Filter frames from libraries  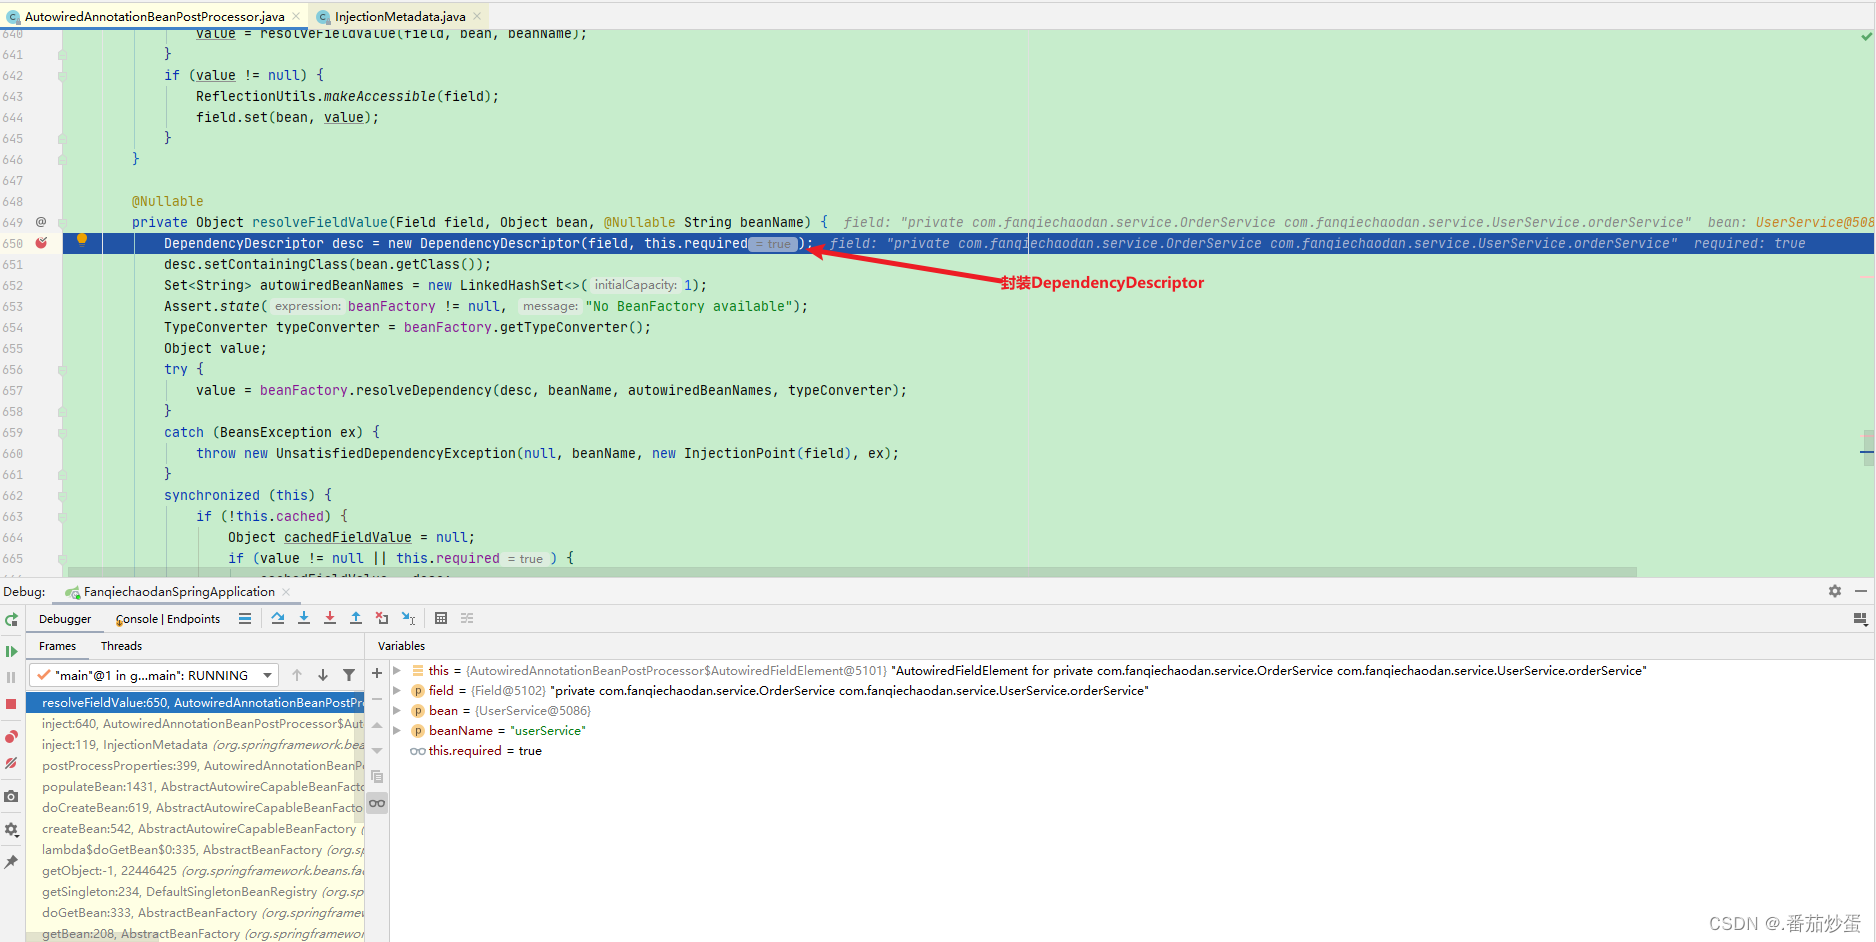(349, 675)
